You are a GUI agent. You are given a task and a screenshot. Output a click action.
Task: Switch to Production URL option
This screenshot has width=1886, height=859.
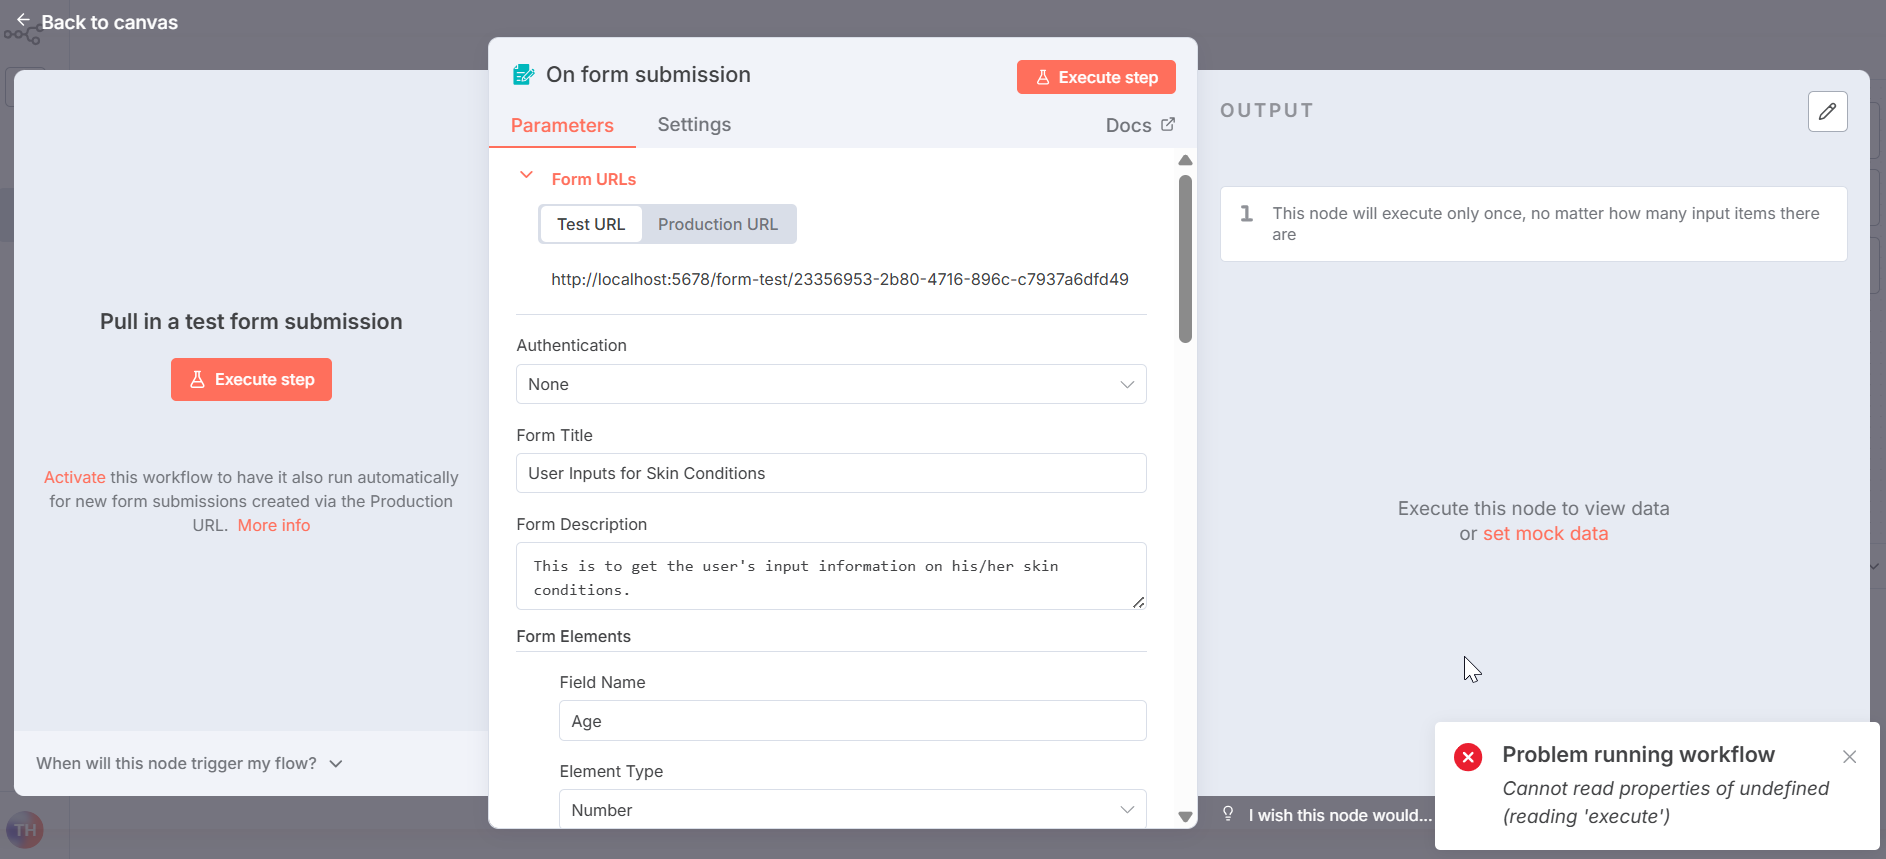pos(717,224)
